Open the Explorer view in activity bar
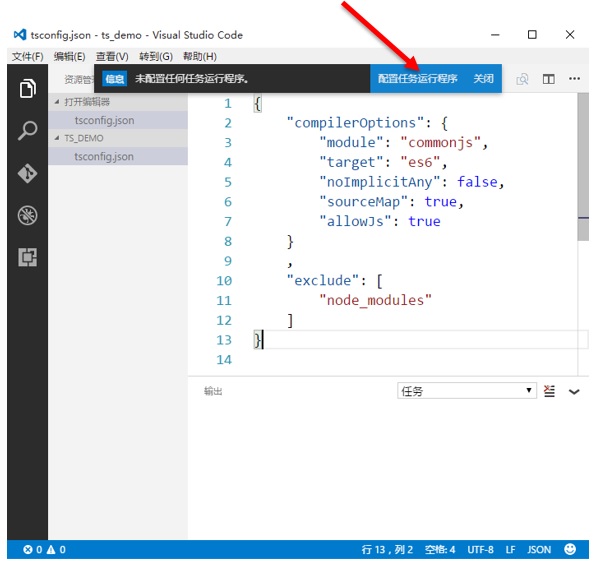The height and width of the screenshot is (563, 594). [x=28, y=88]
